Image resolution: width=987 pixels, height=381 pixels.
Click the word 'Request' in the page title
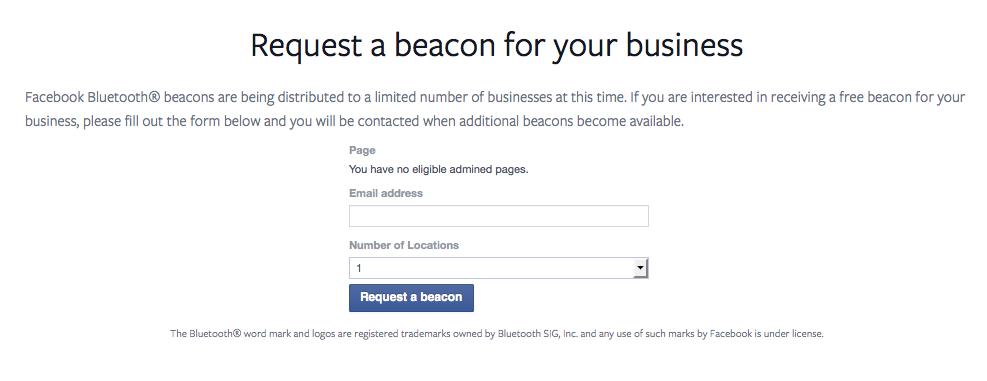point(307,47)
